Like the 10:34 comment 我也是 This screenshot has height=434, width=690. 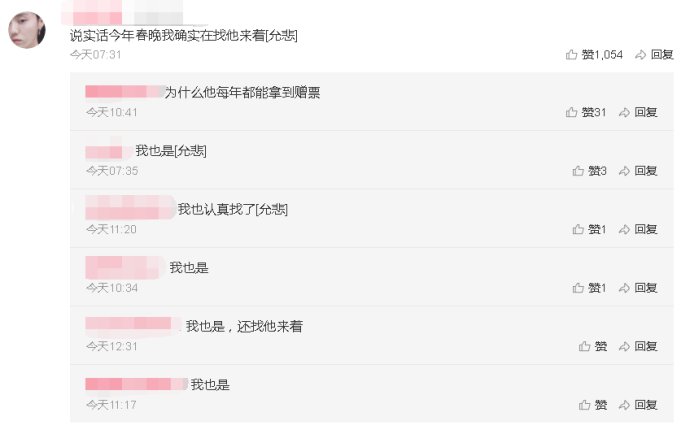(x=589, y=288)
